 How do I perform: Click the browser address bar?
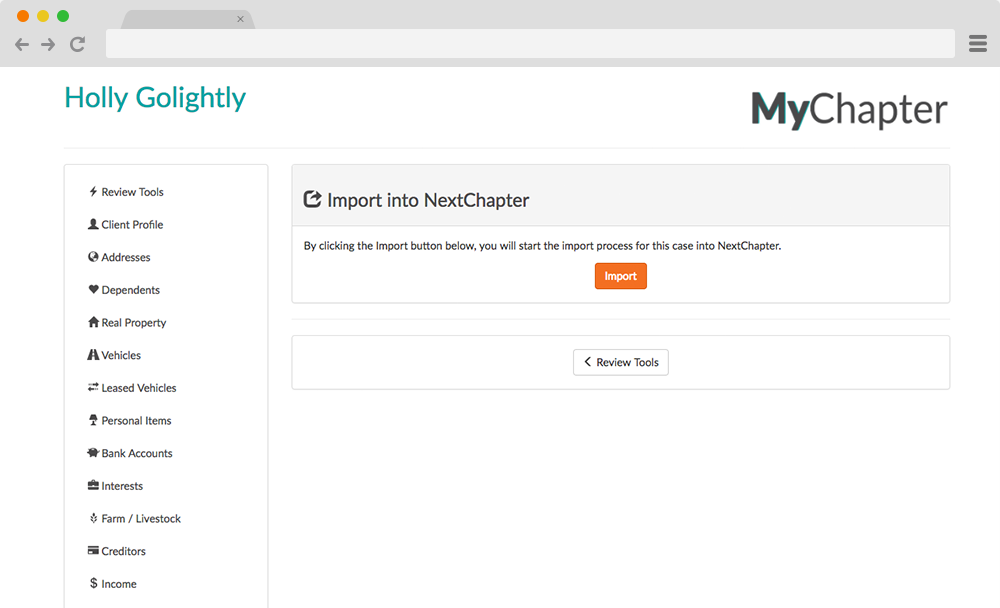[530, 44]
